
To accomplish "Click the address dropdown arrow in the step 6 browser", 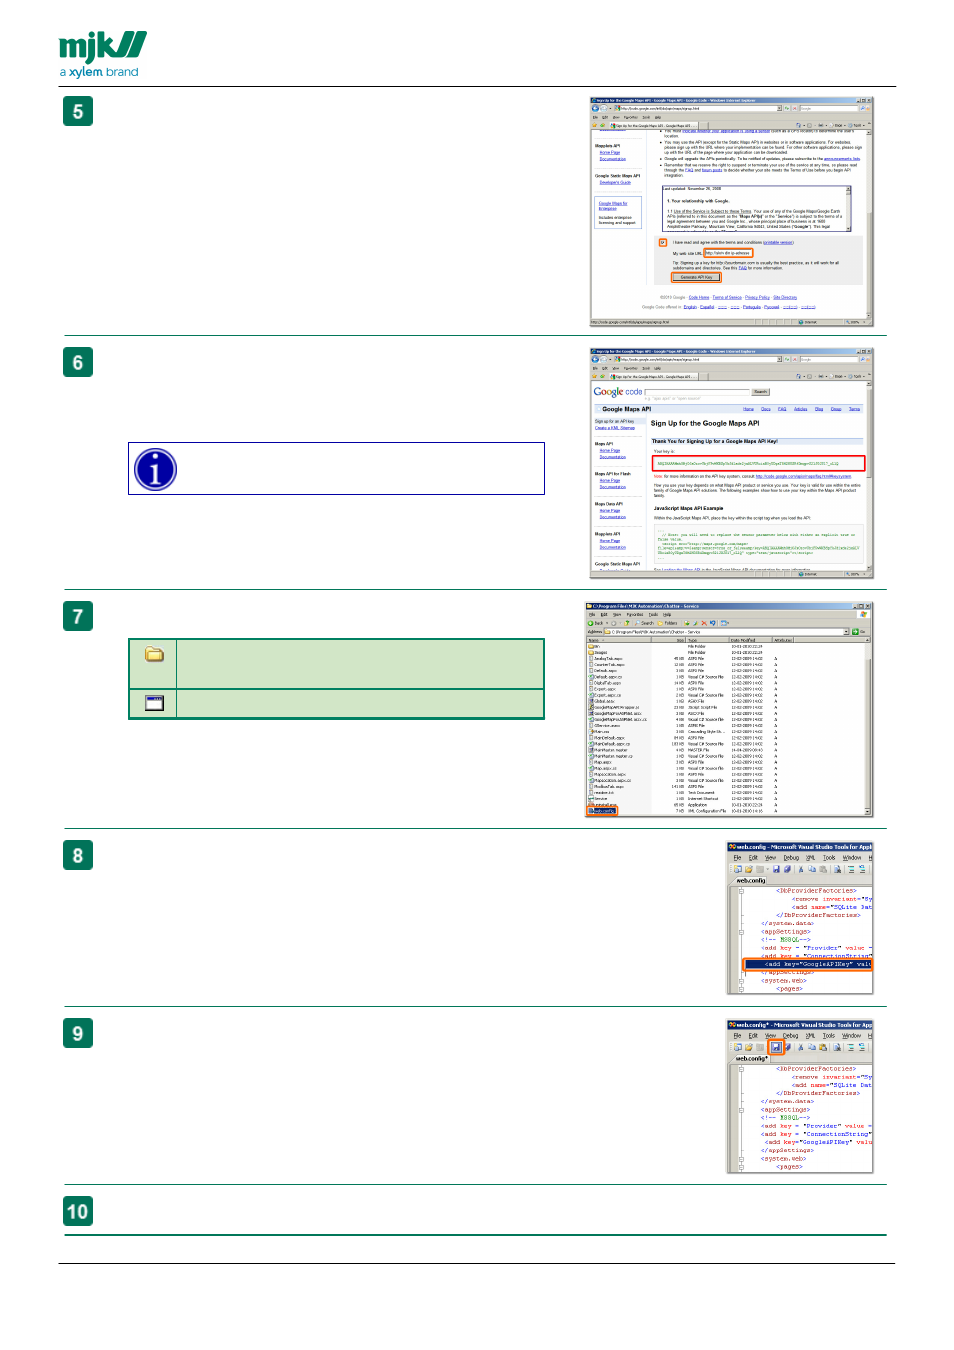I will pyautogui.click(x=781, y=359).
